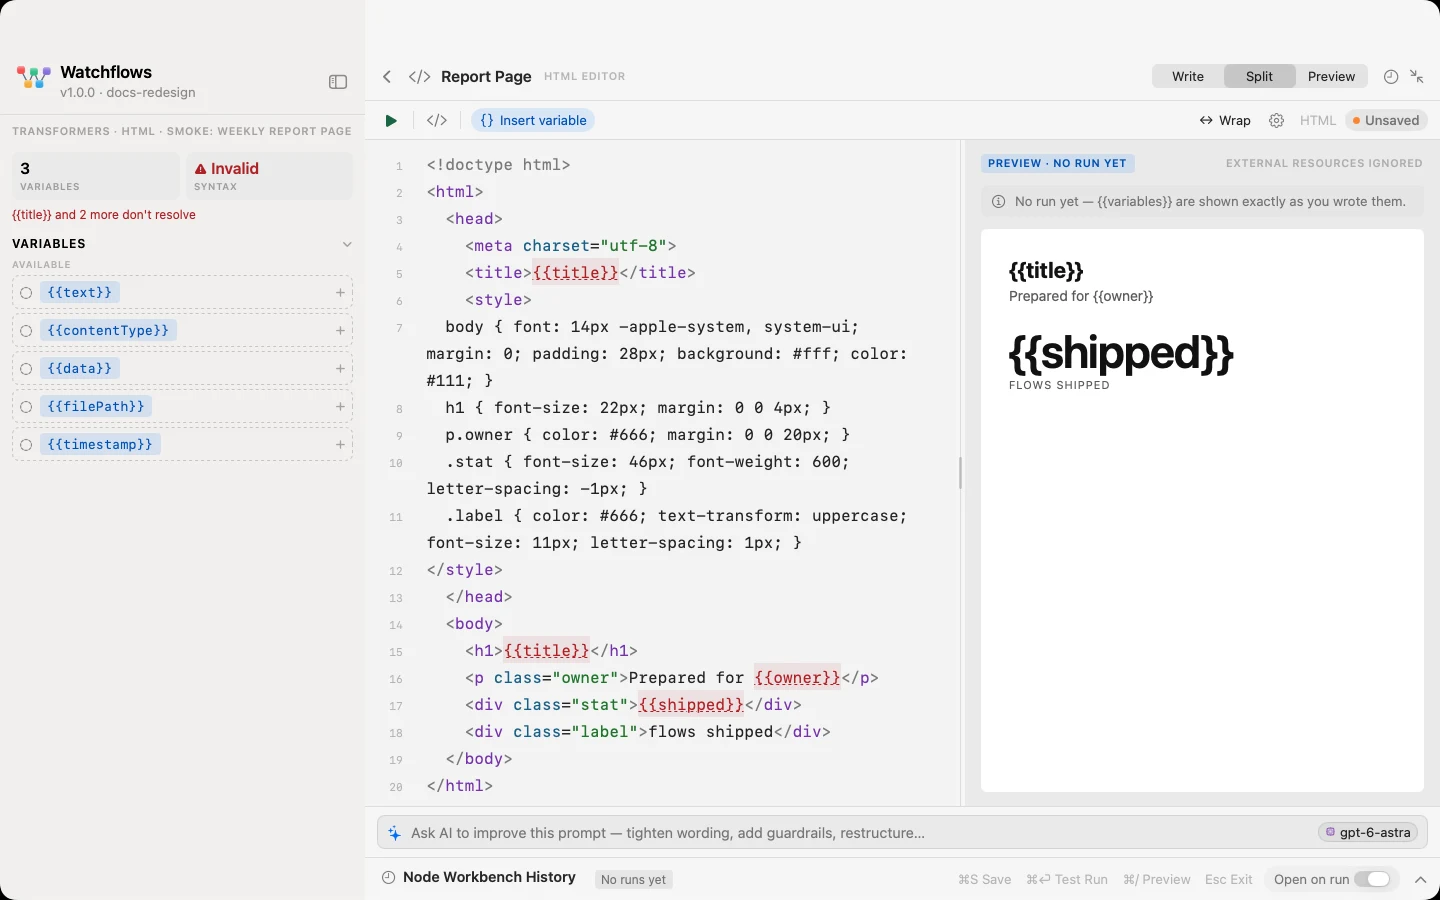Select the {{text}} radio circle
This screenshot has width=1440, height=900.
click(x=26, y=293)
